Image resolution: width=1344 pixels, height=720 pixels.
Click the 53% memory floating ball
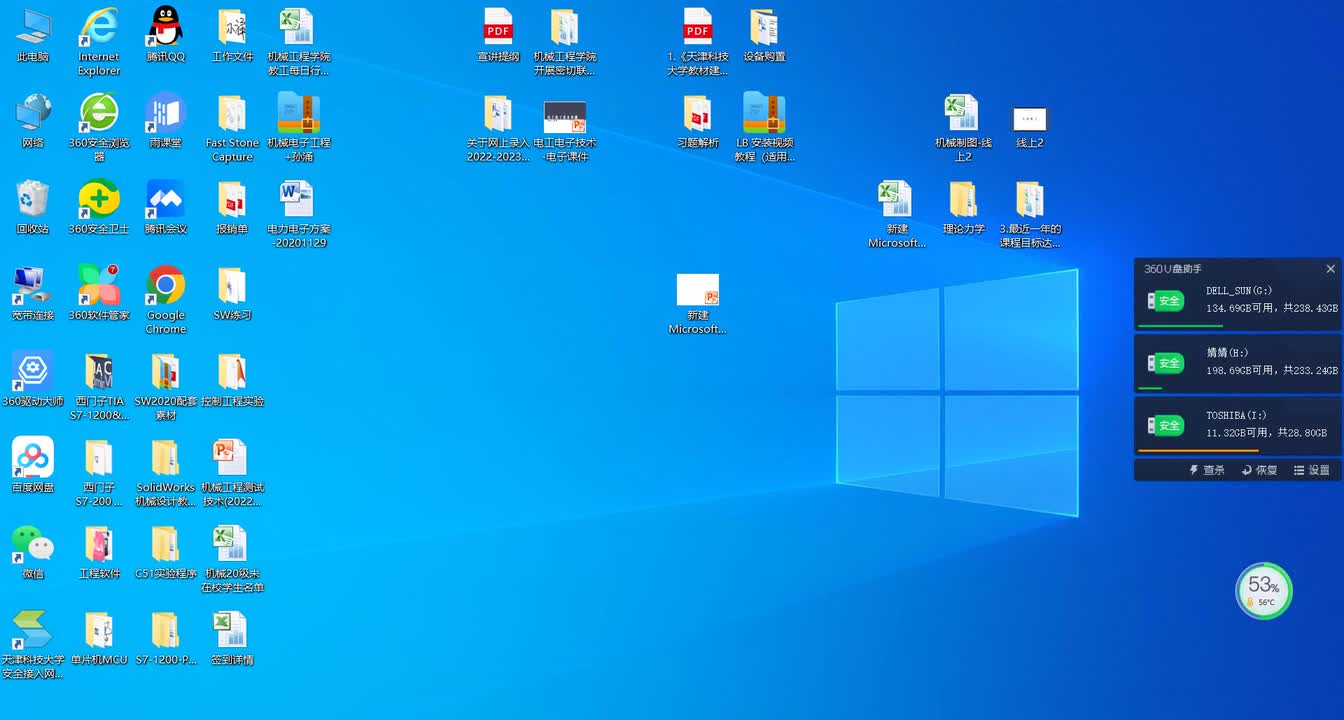tap(1264, 590)
